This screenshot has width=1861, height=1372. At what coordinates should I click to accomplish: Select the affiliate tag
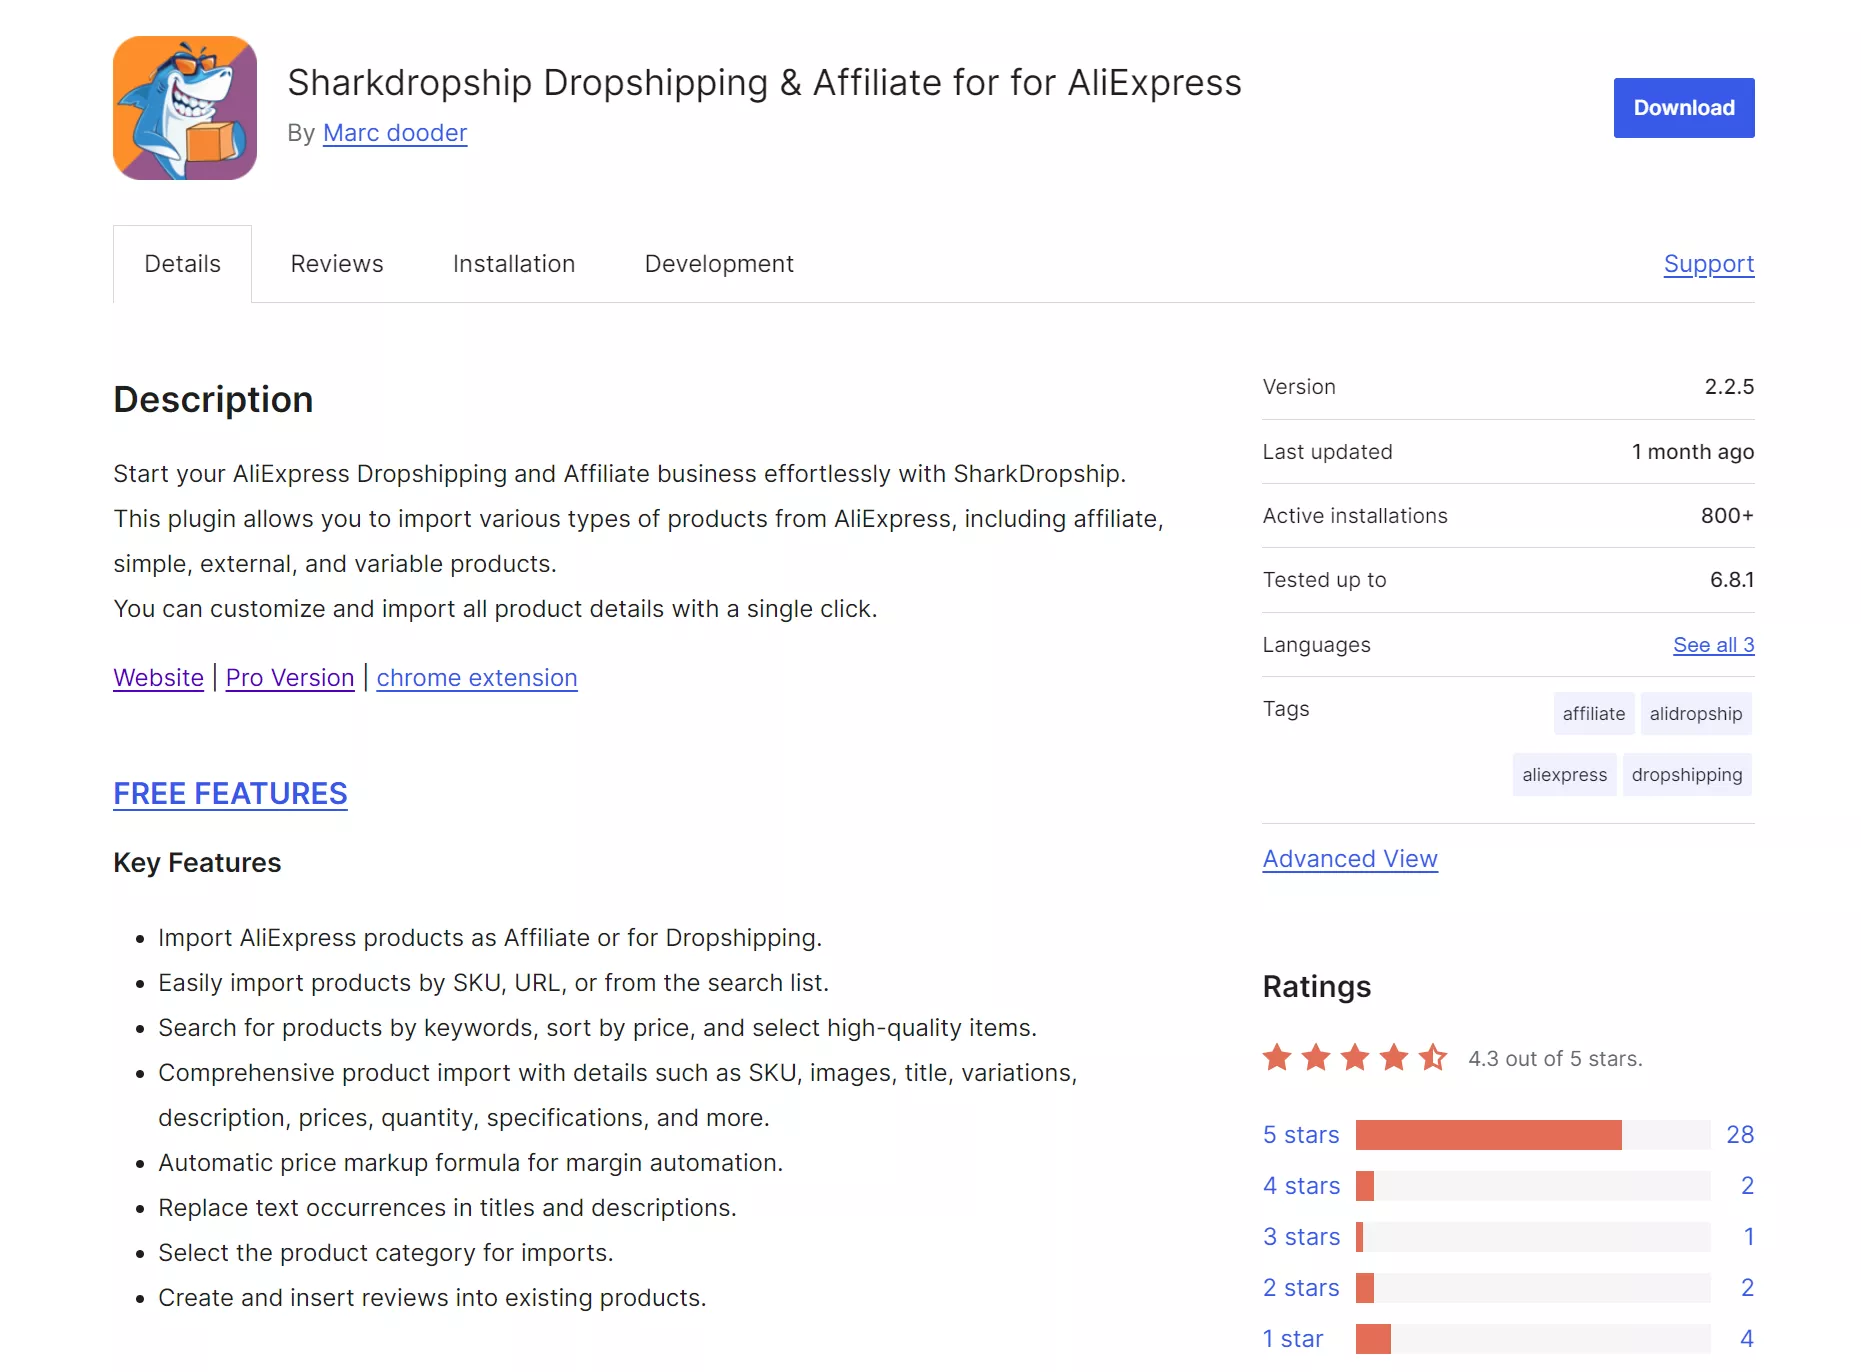[1594, 714]
